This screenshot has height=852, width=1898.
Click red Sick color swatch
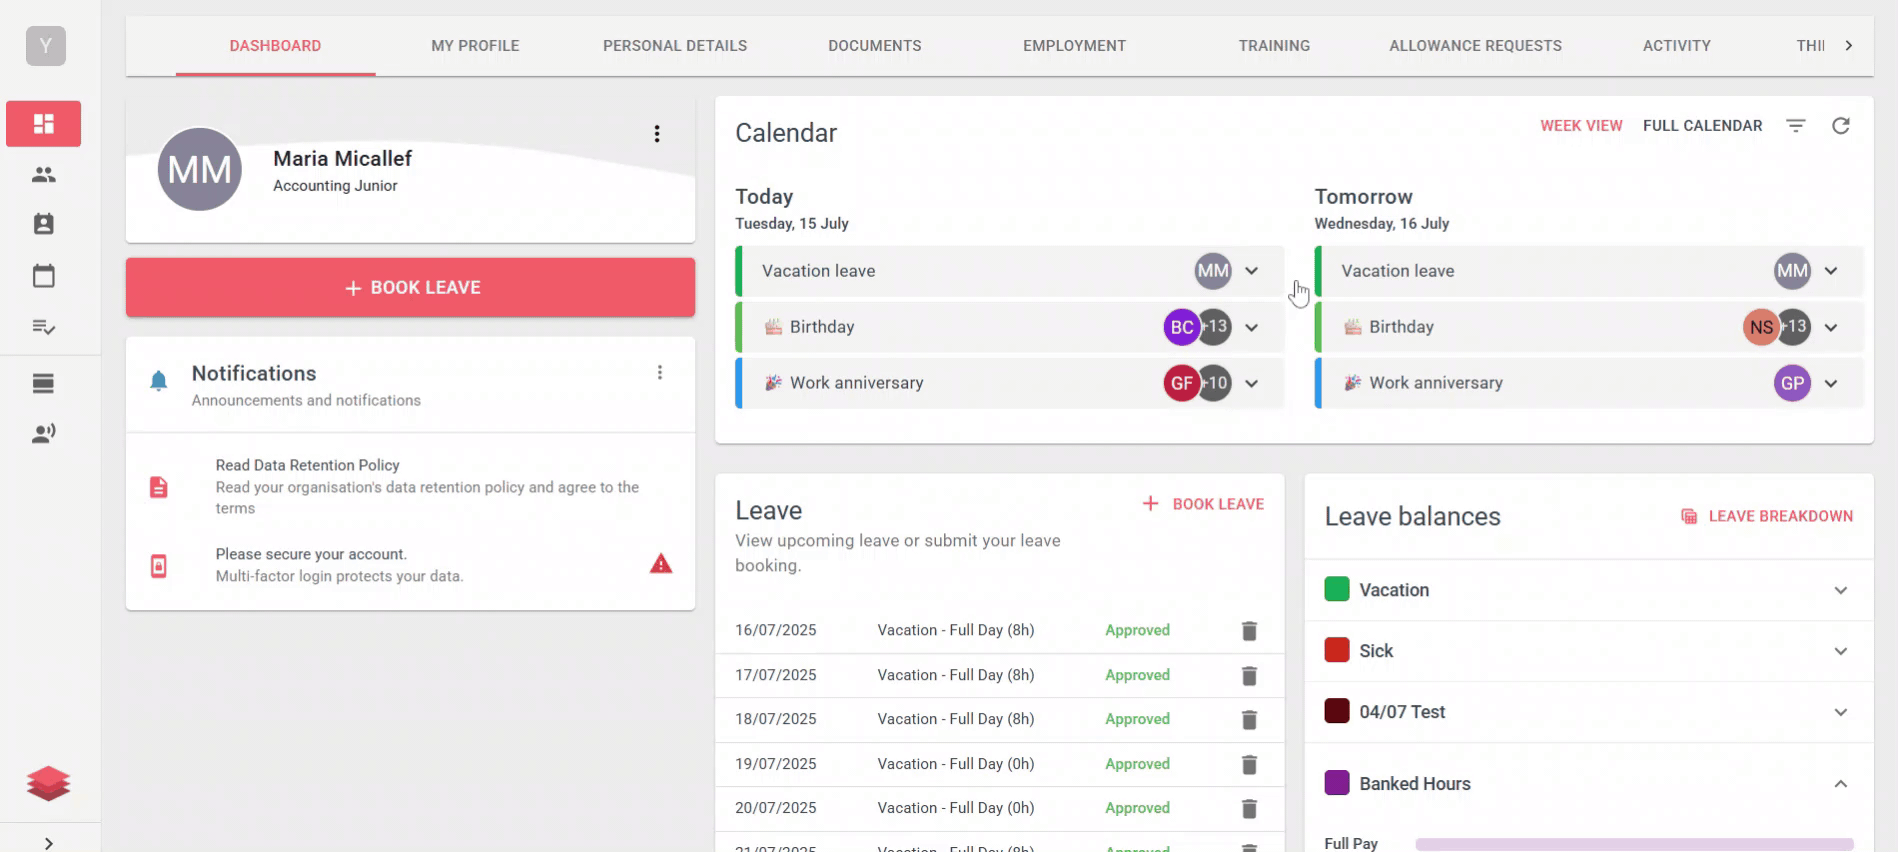[x=1337, y=650]
